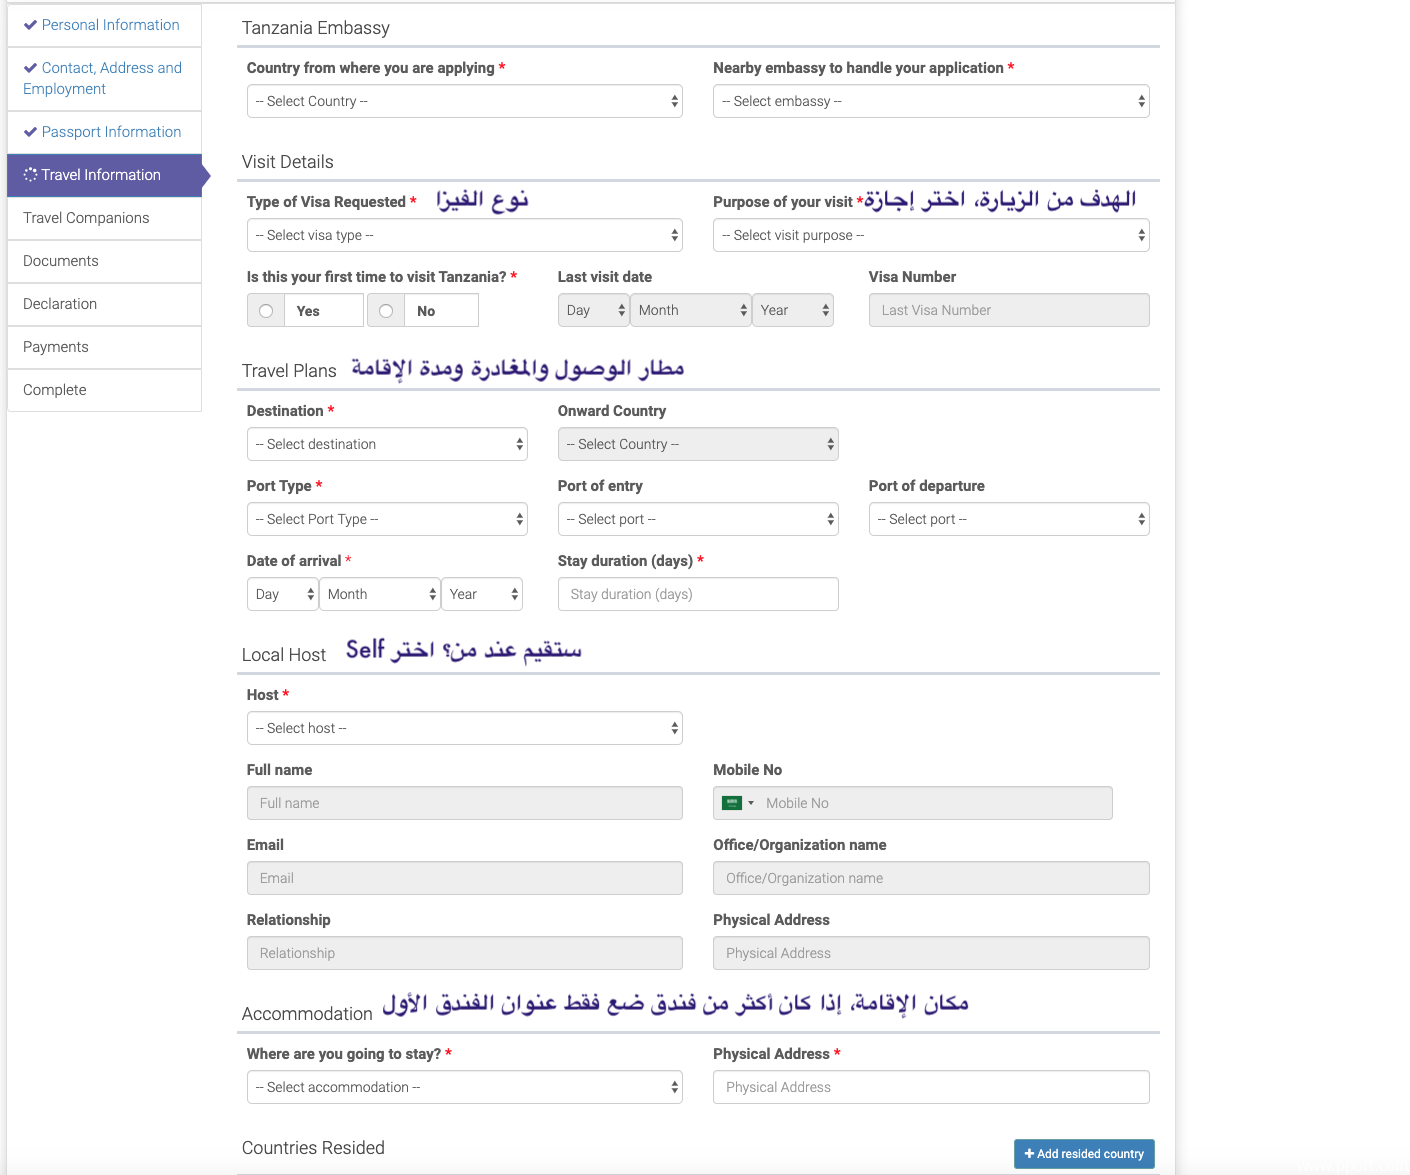The image size is (1410, 1175).
Task: Expand the Select embassy dropdown
Action: click(x=930, y=101)
